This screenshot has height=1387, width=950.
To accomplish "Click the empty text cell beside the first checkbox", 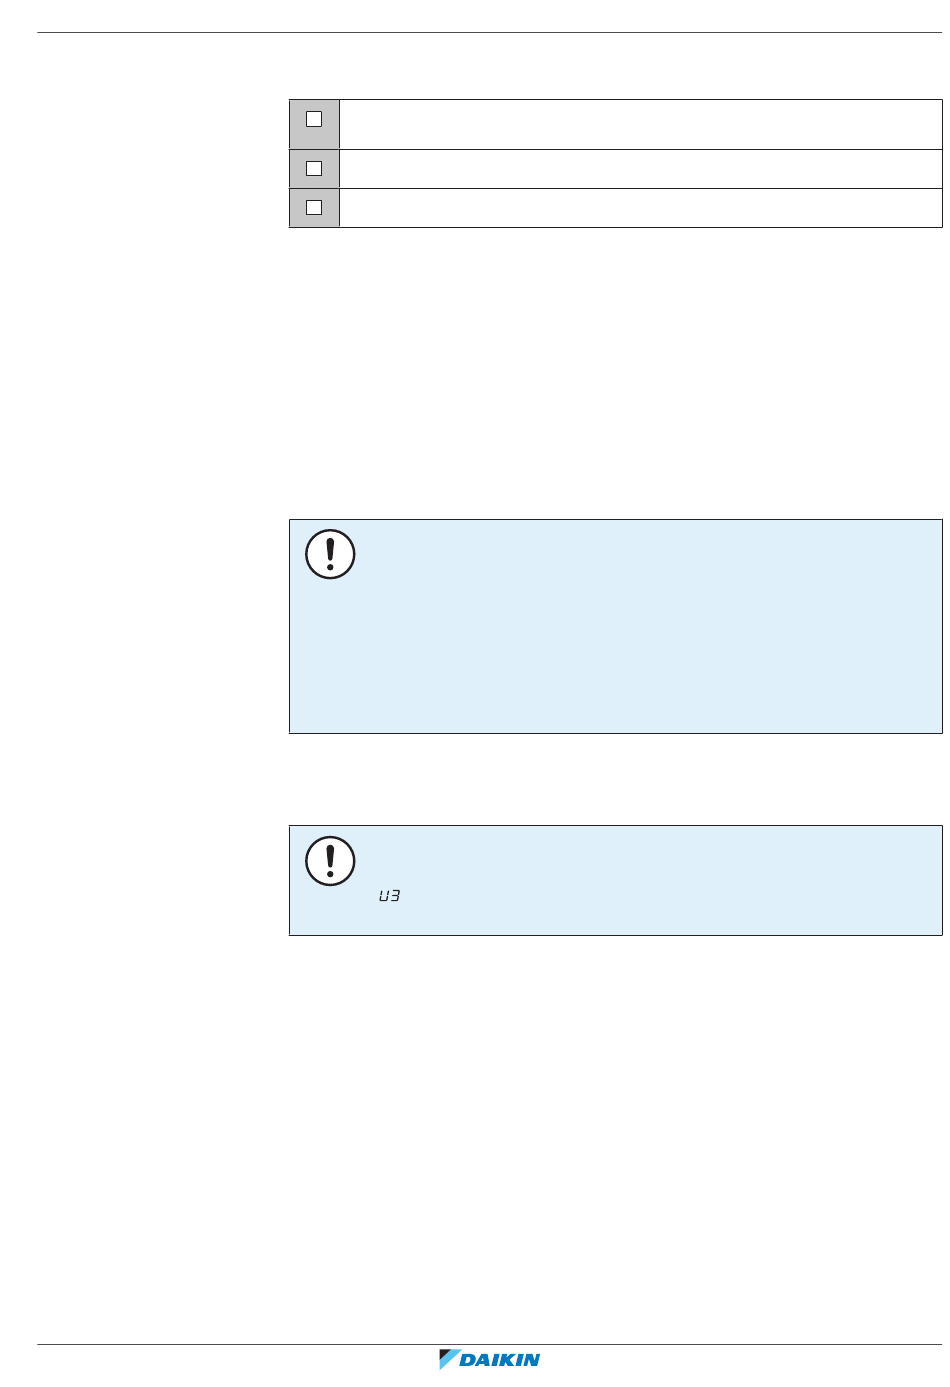I will [x=640, y=124].
